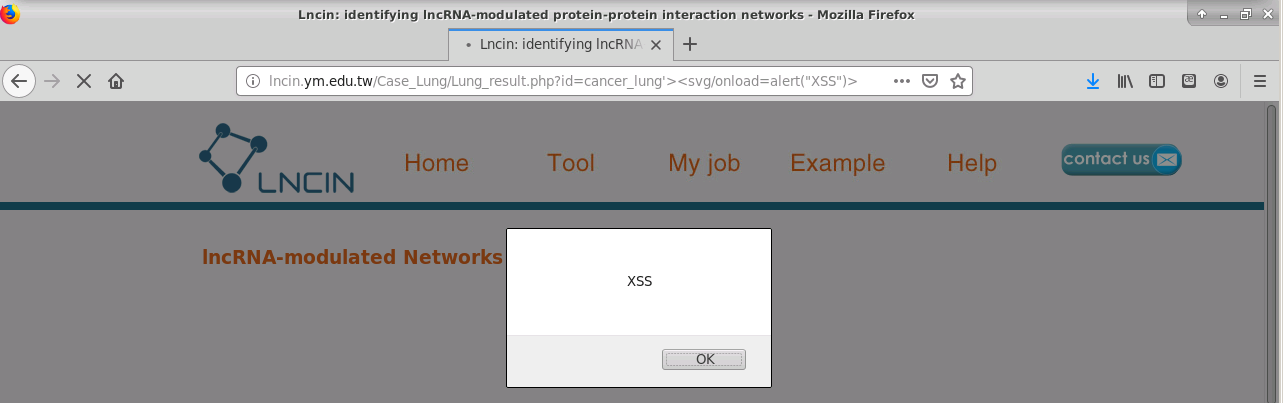This screenshot has height=403, width=1283.
Task: Go to the Example page link
Action: [838, 163]
